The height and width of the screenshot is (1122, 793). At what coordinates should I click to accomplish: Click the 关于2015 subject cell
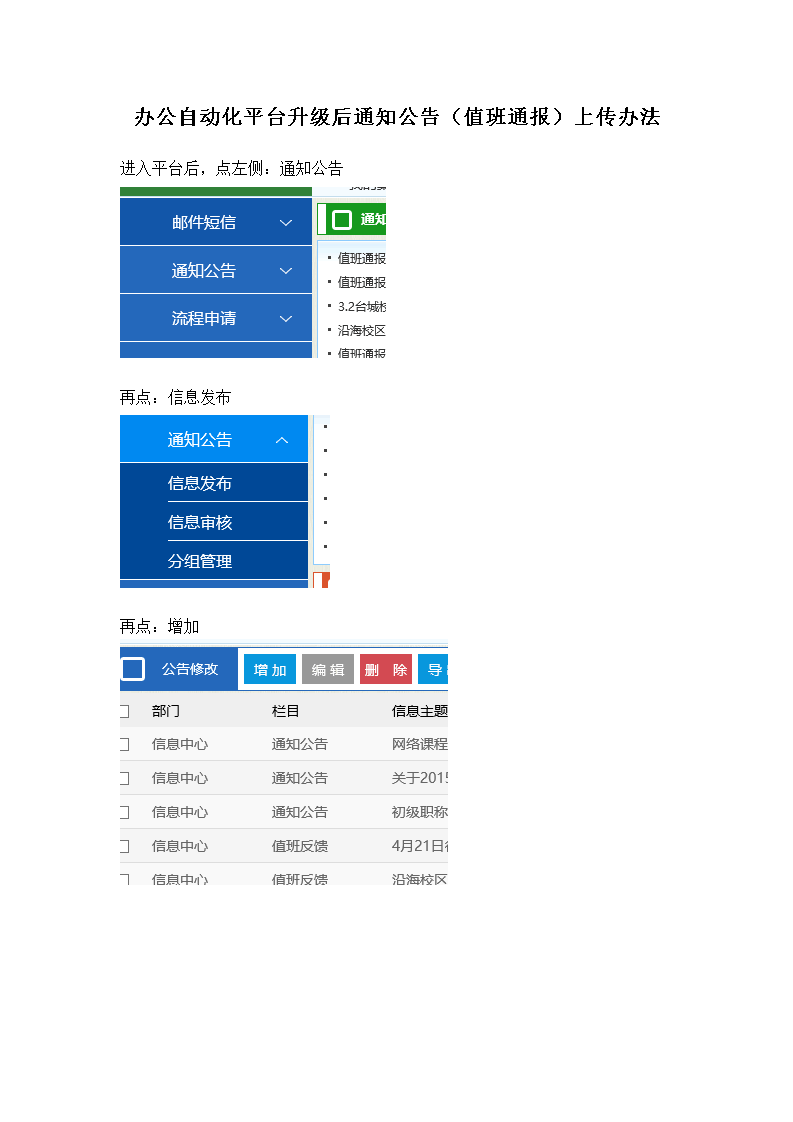[x=419, y=778]
